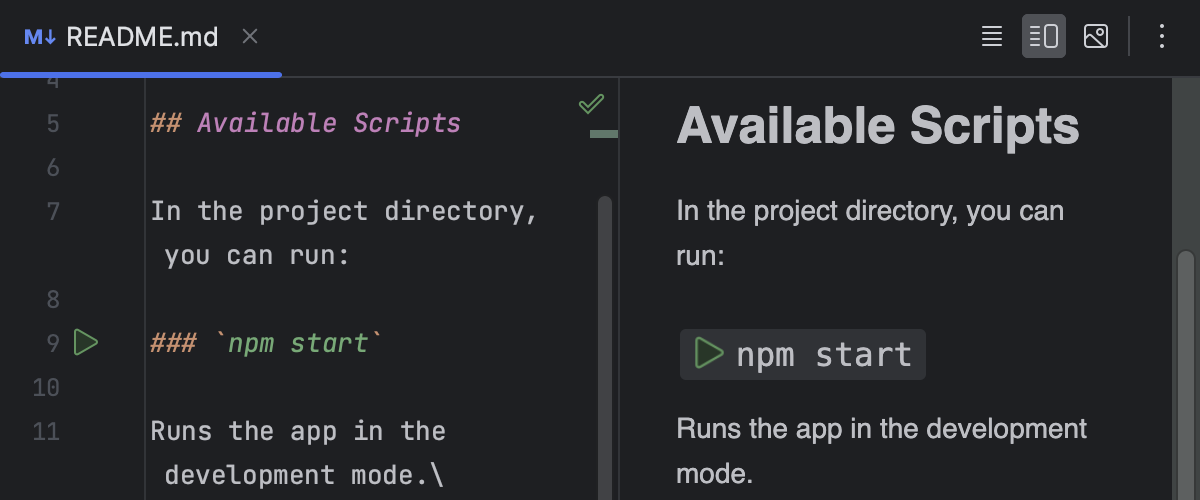Click "Runs the app in the development" preview text
Screen dimensions: 1200x500
coord(881,429)
